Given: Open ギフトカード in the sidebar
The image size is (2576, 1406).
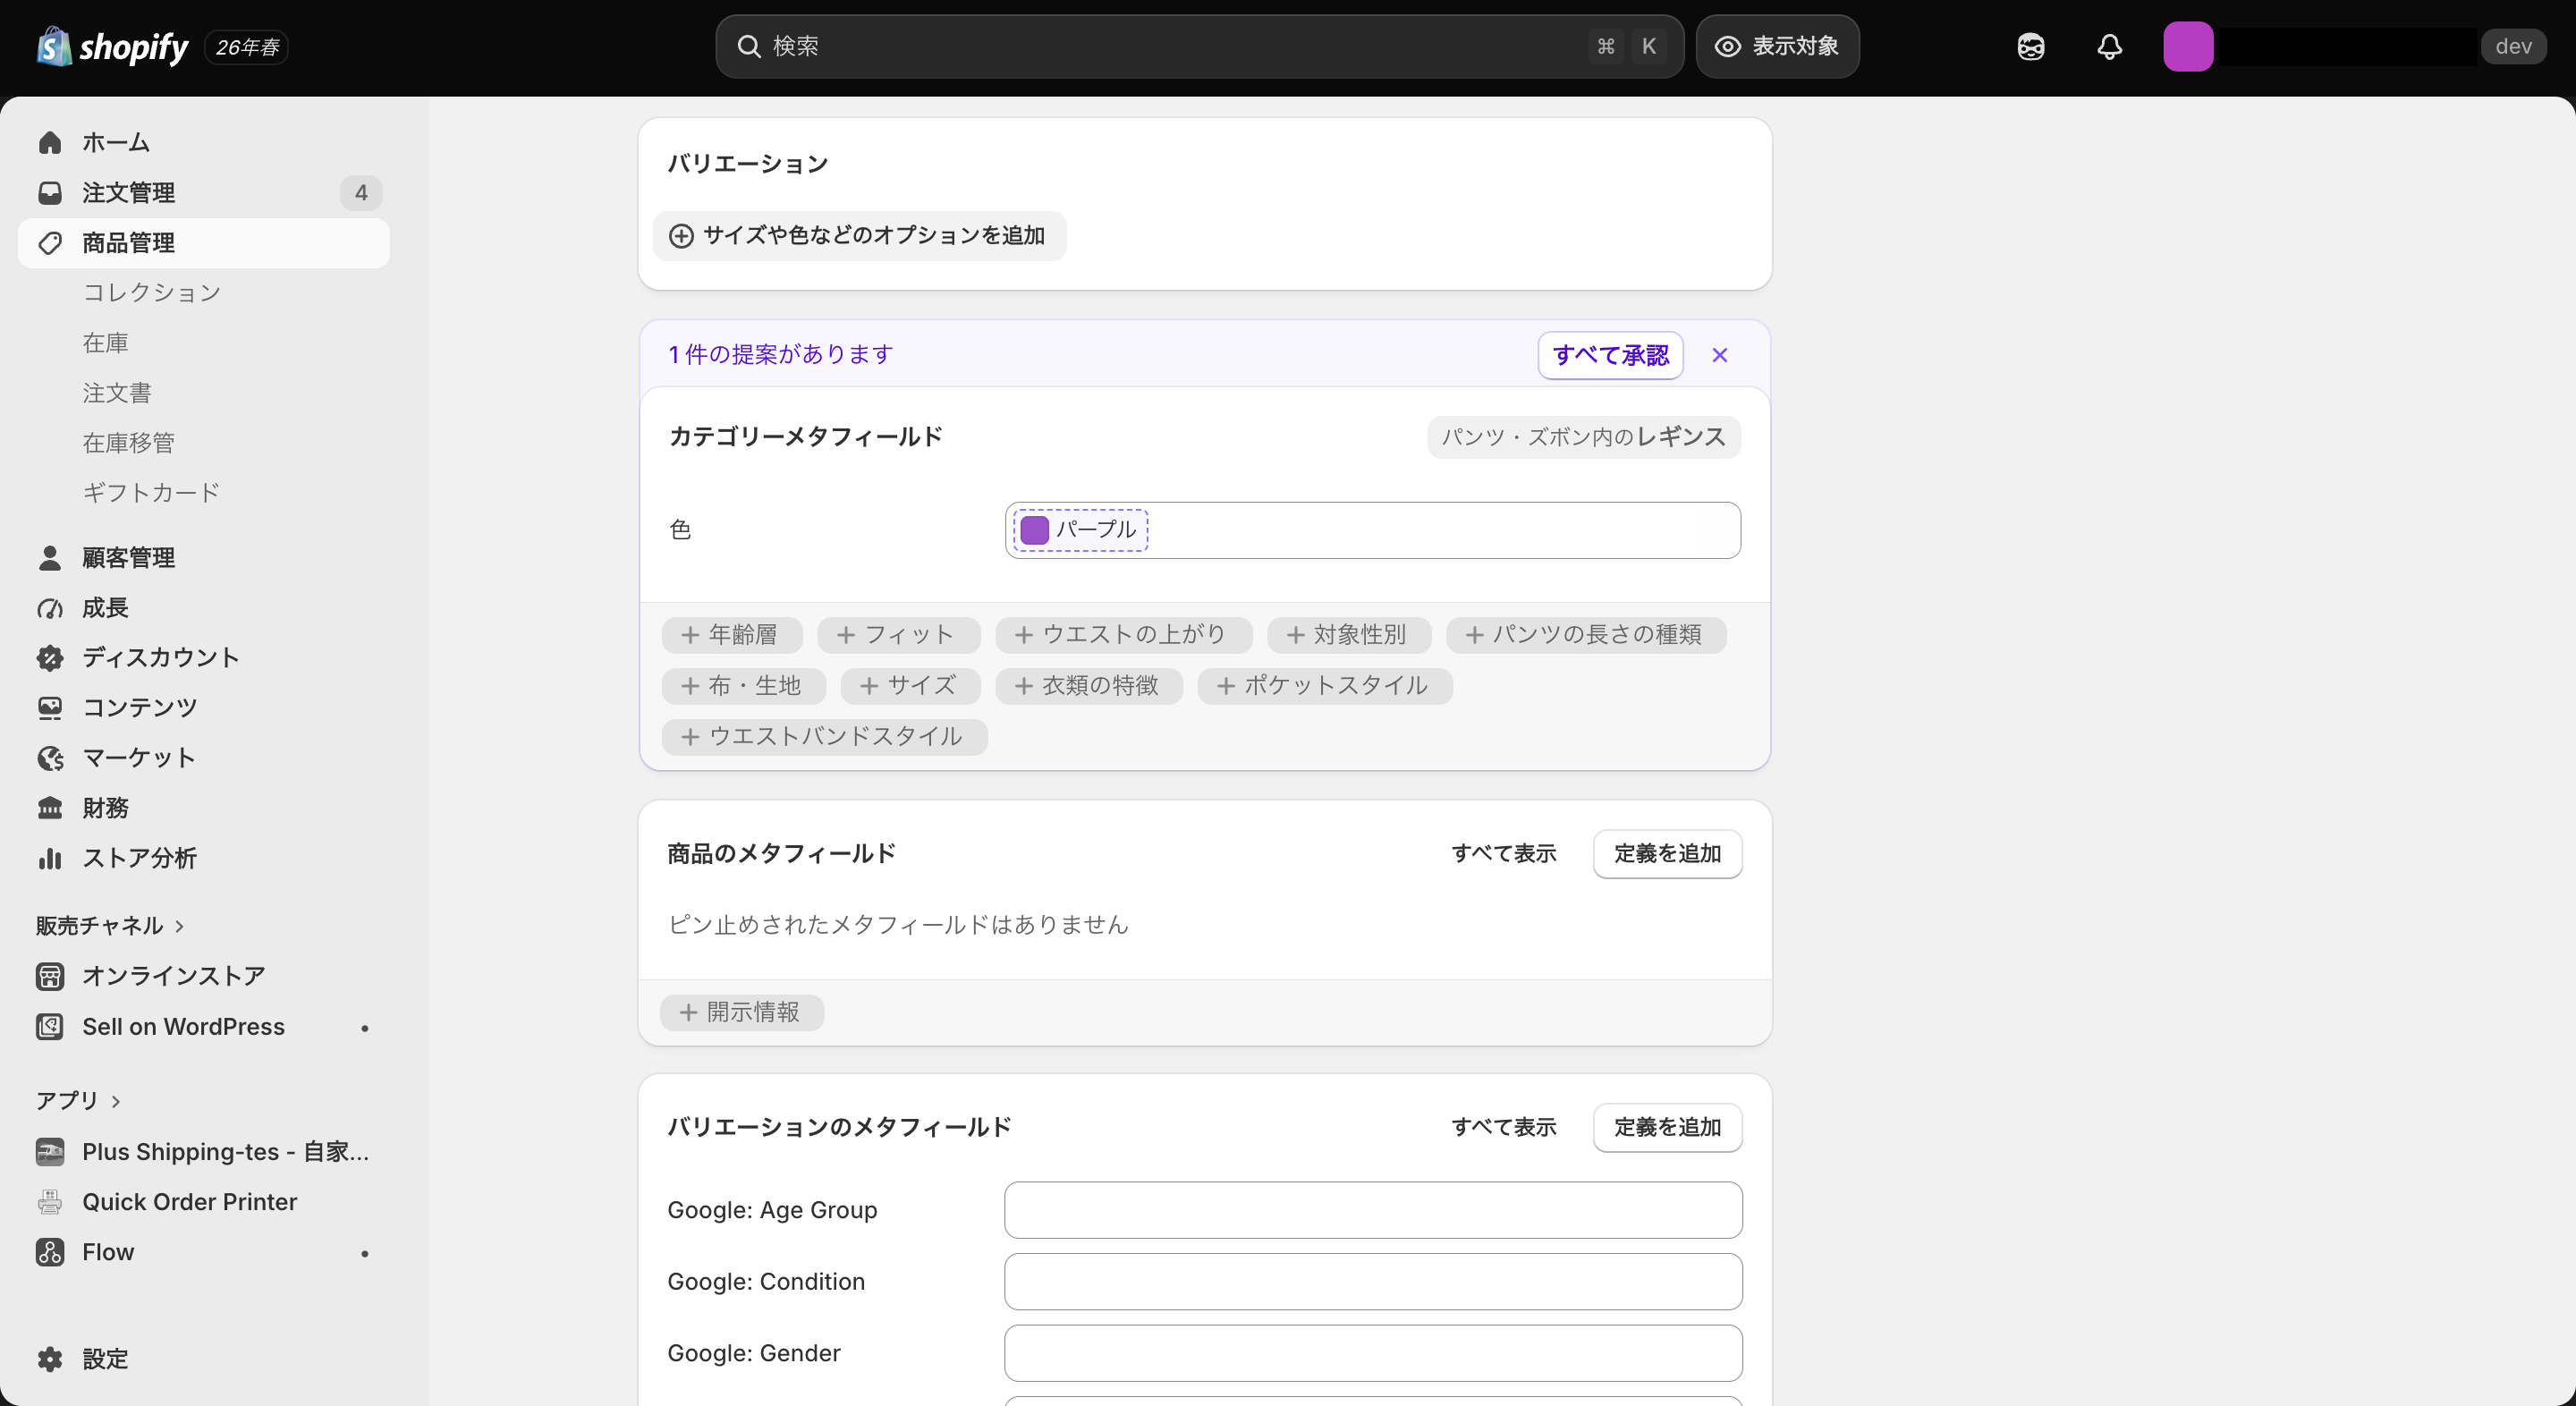Looking at the screenshot, I should tap(151, 493).
